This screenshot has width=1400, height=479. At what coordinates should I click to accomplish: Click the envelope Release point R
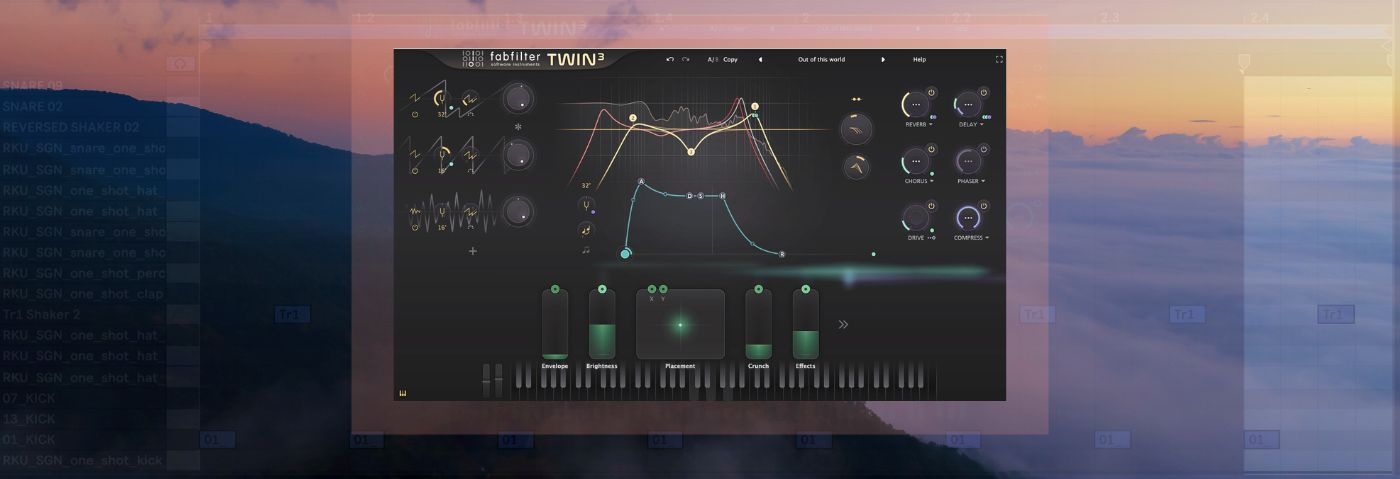[782, 254]
